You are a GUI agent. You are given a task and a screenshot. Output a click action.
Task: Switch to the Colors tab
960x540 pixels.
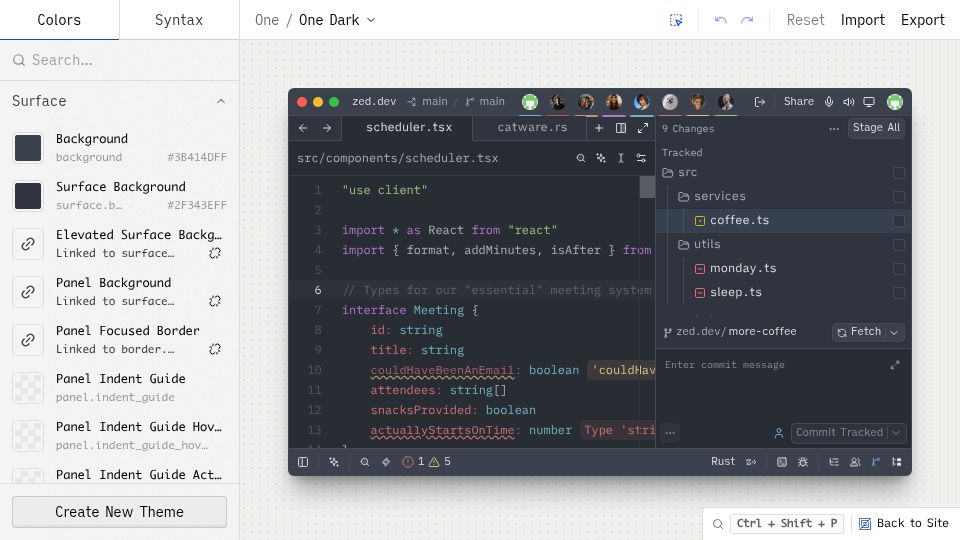(59, 20)
